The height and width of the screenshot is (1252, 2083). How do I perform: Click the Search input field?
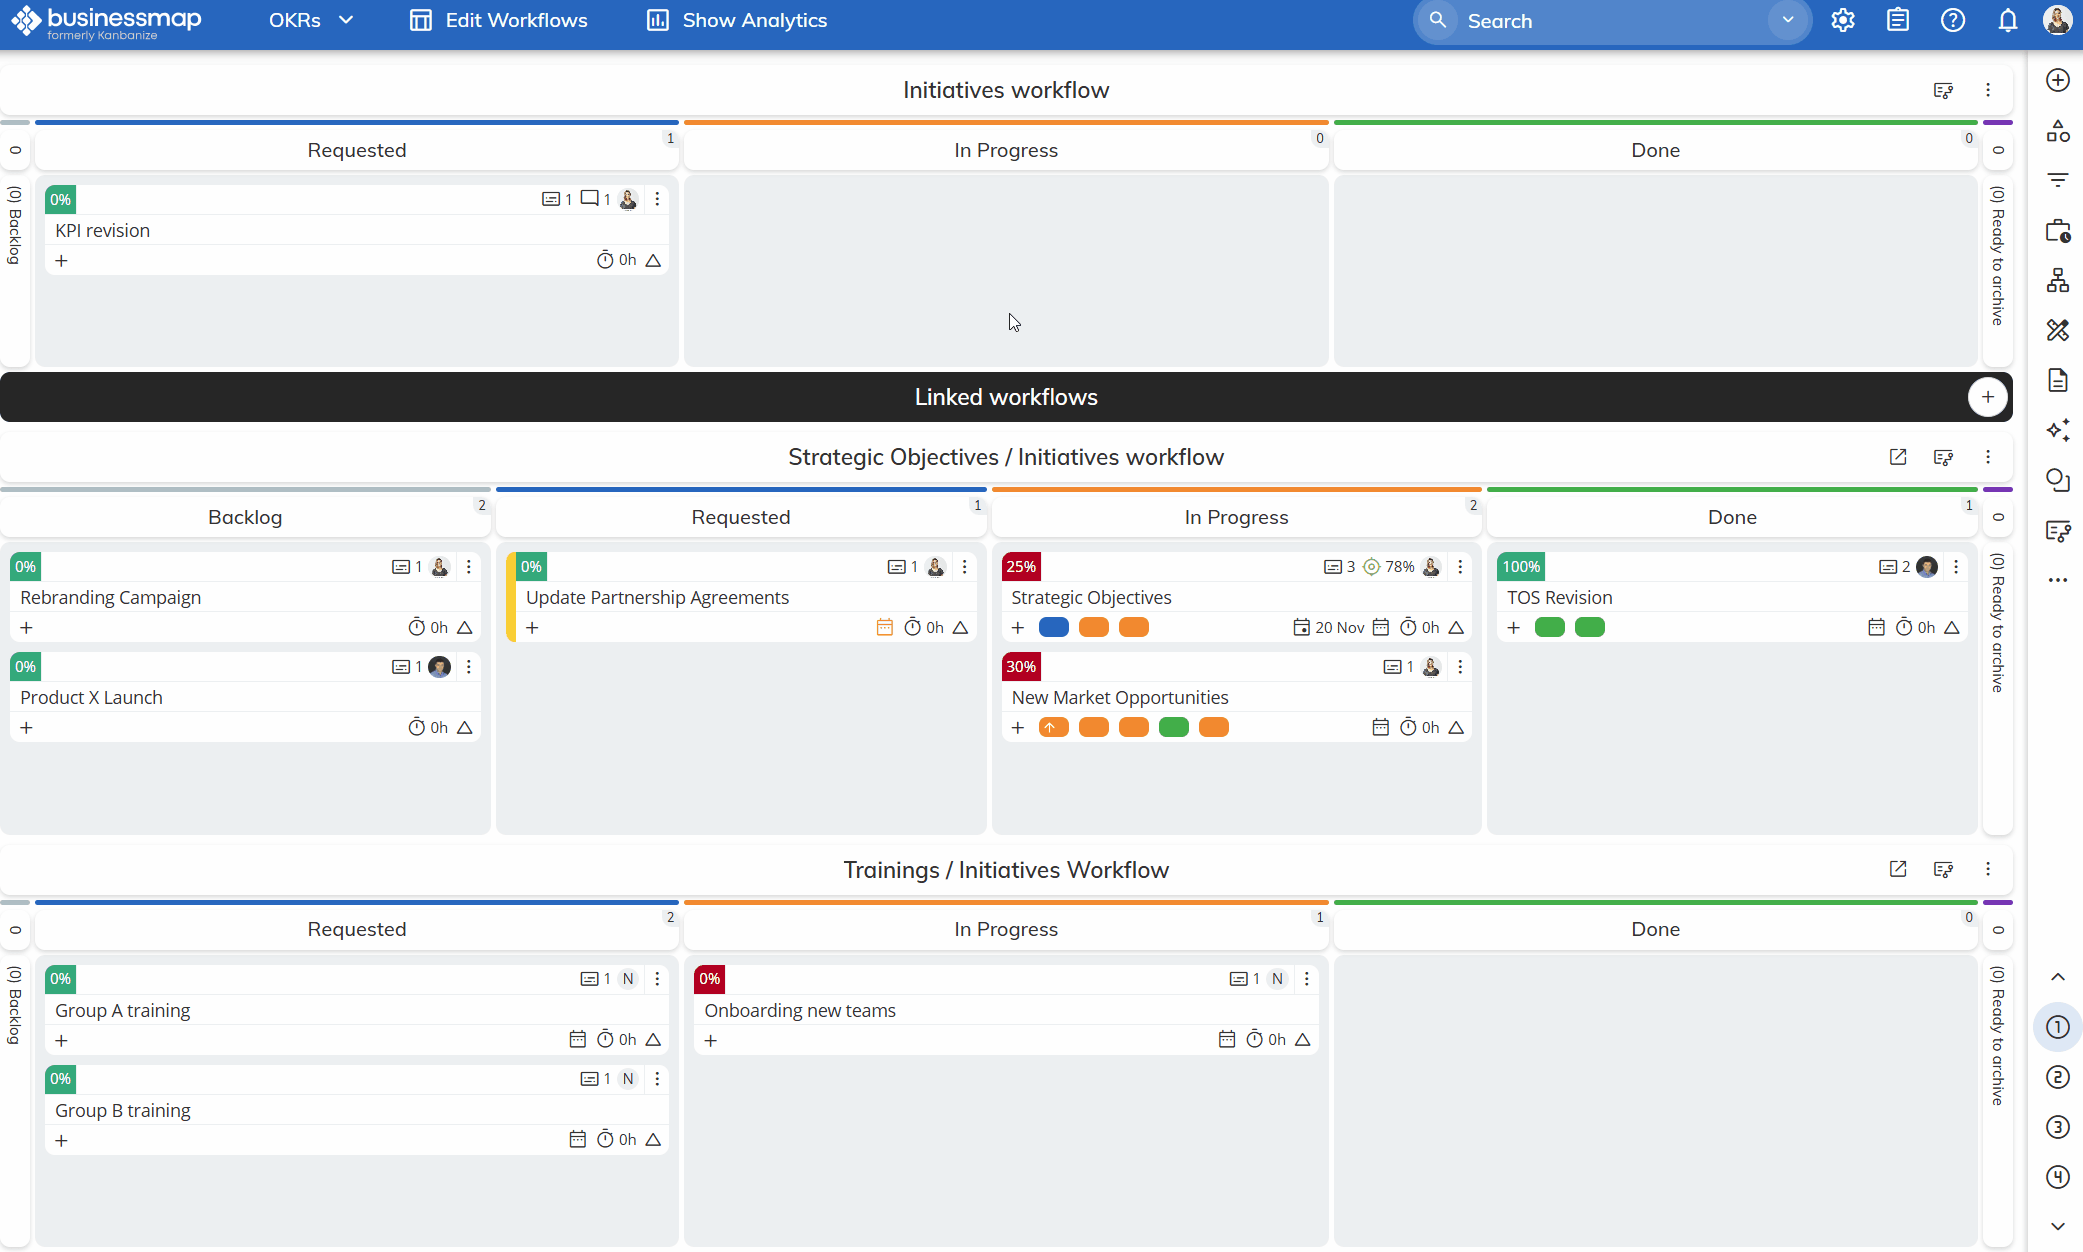[1610, 21]
